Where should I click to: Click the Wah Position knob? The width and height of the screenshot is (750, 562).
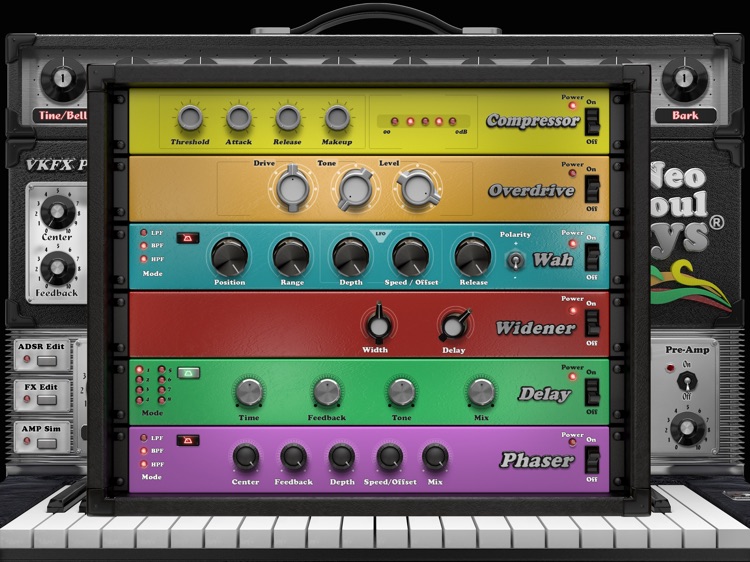[x=230, y=256]
